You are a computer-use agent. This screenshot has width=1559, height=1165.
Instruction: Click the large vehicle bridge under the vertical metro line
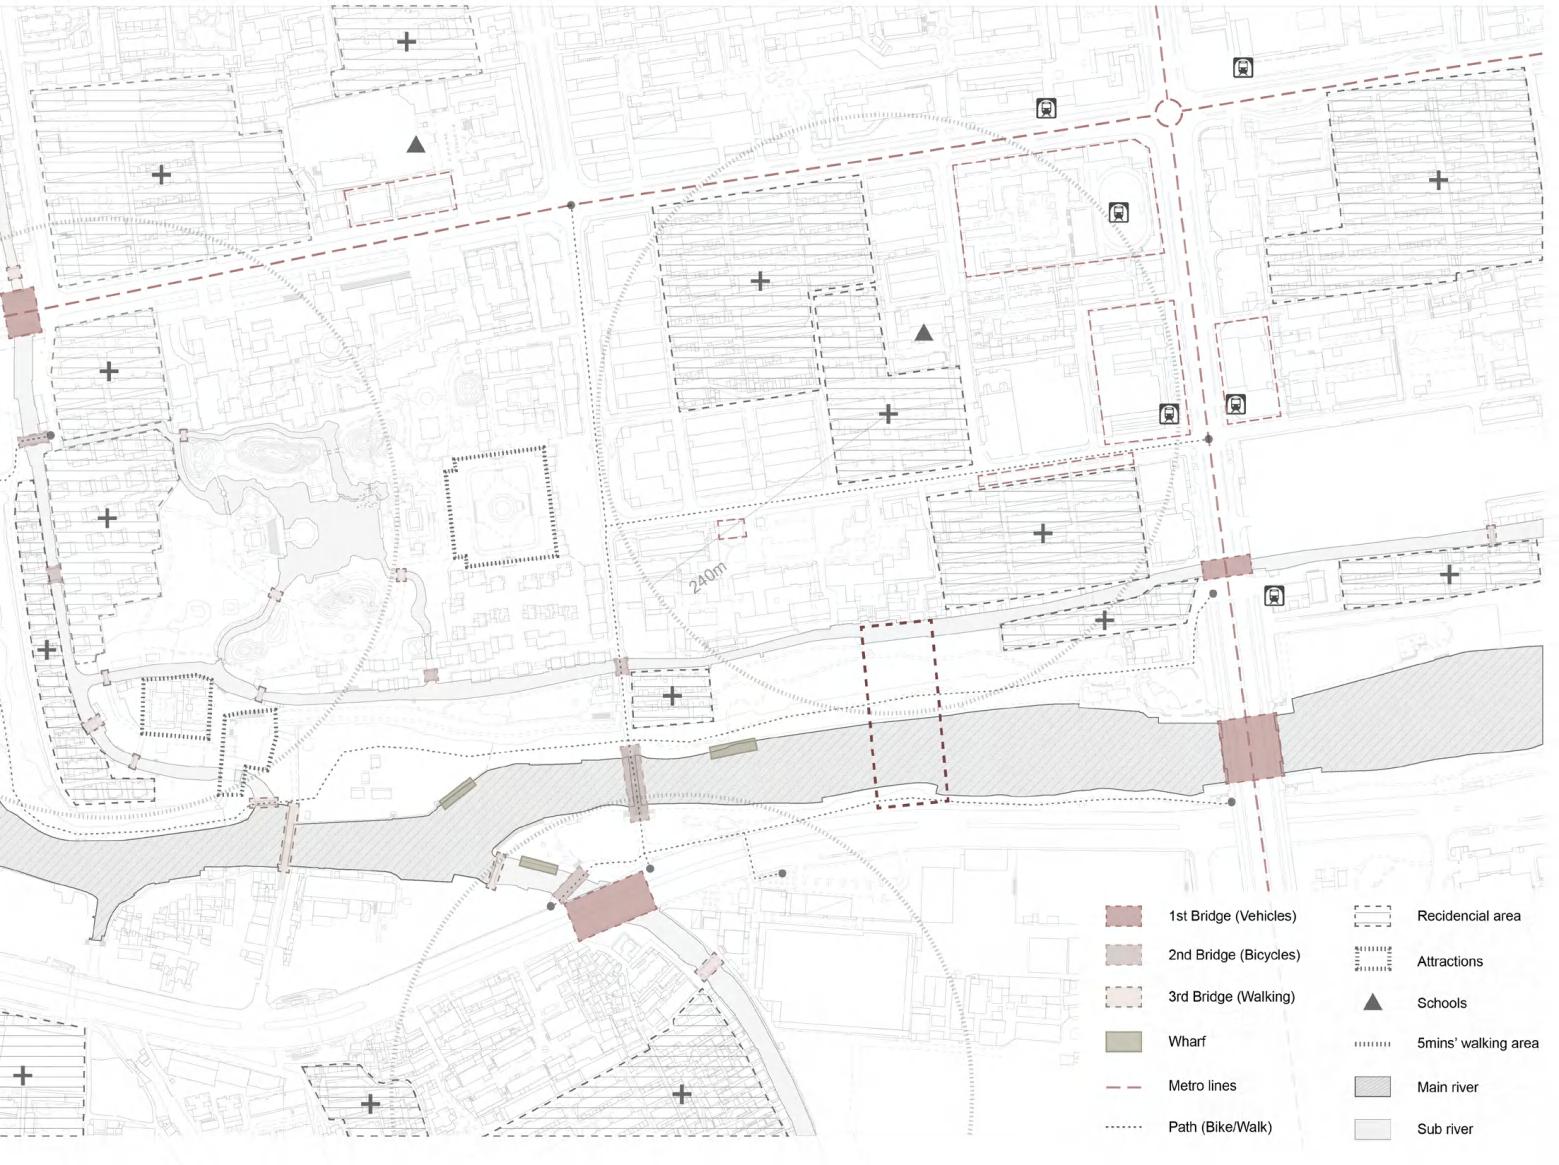point(1251,748)
